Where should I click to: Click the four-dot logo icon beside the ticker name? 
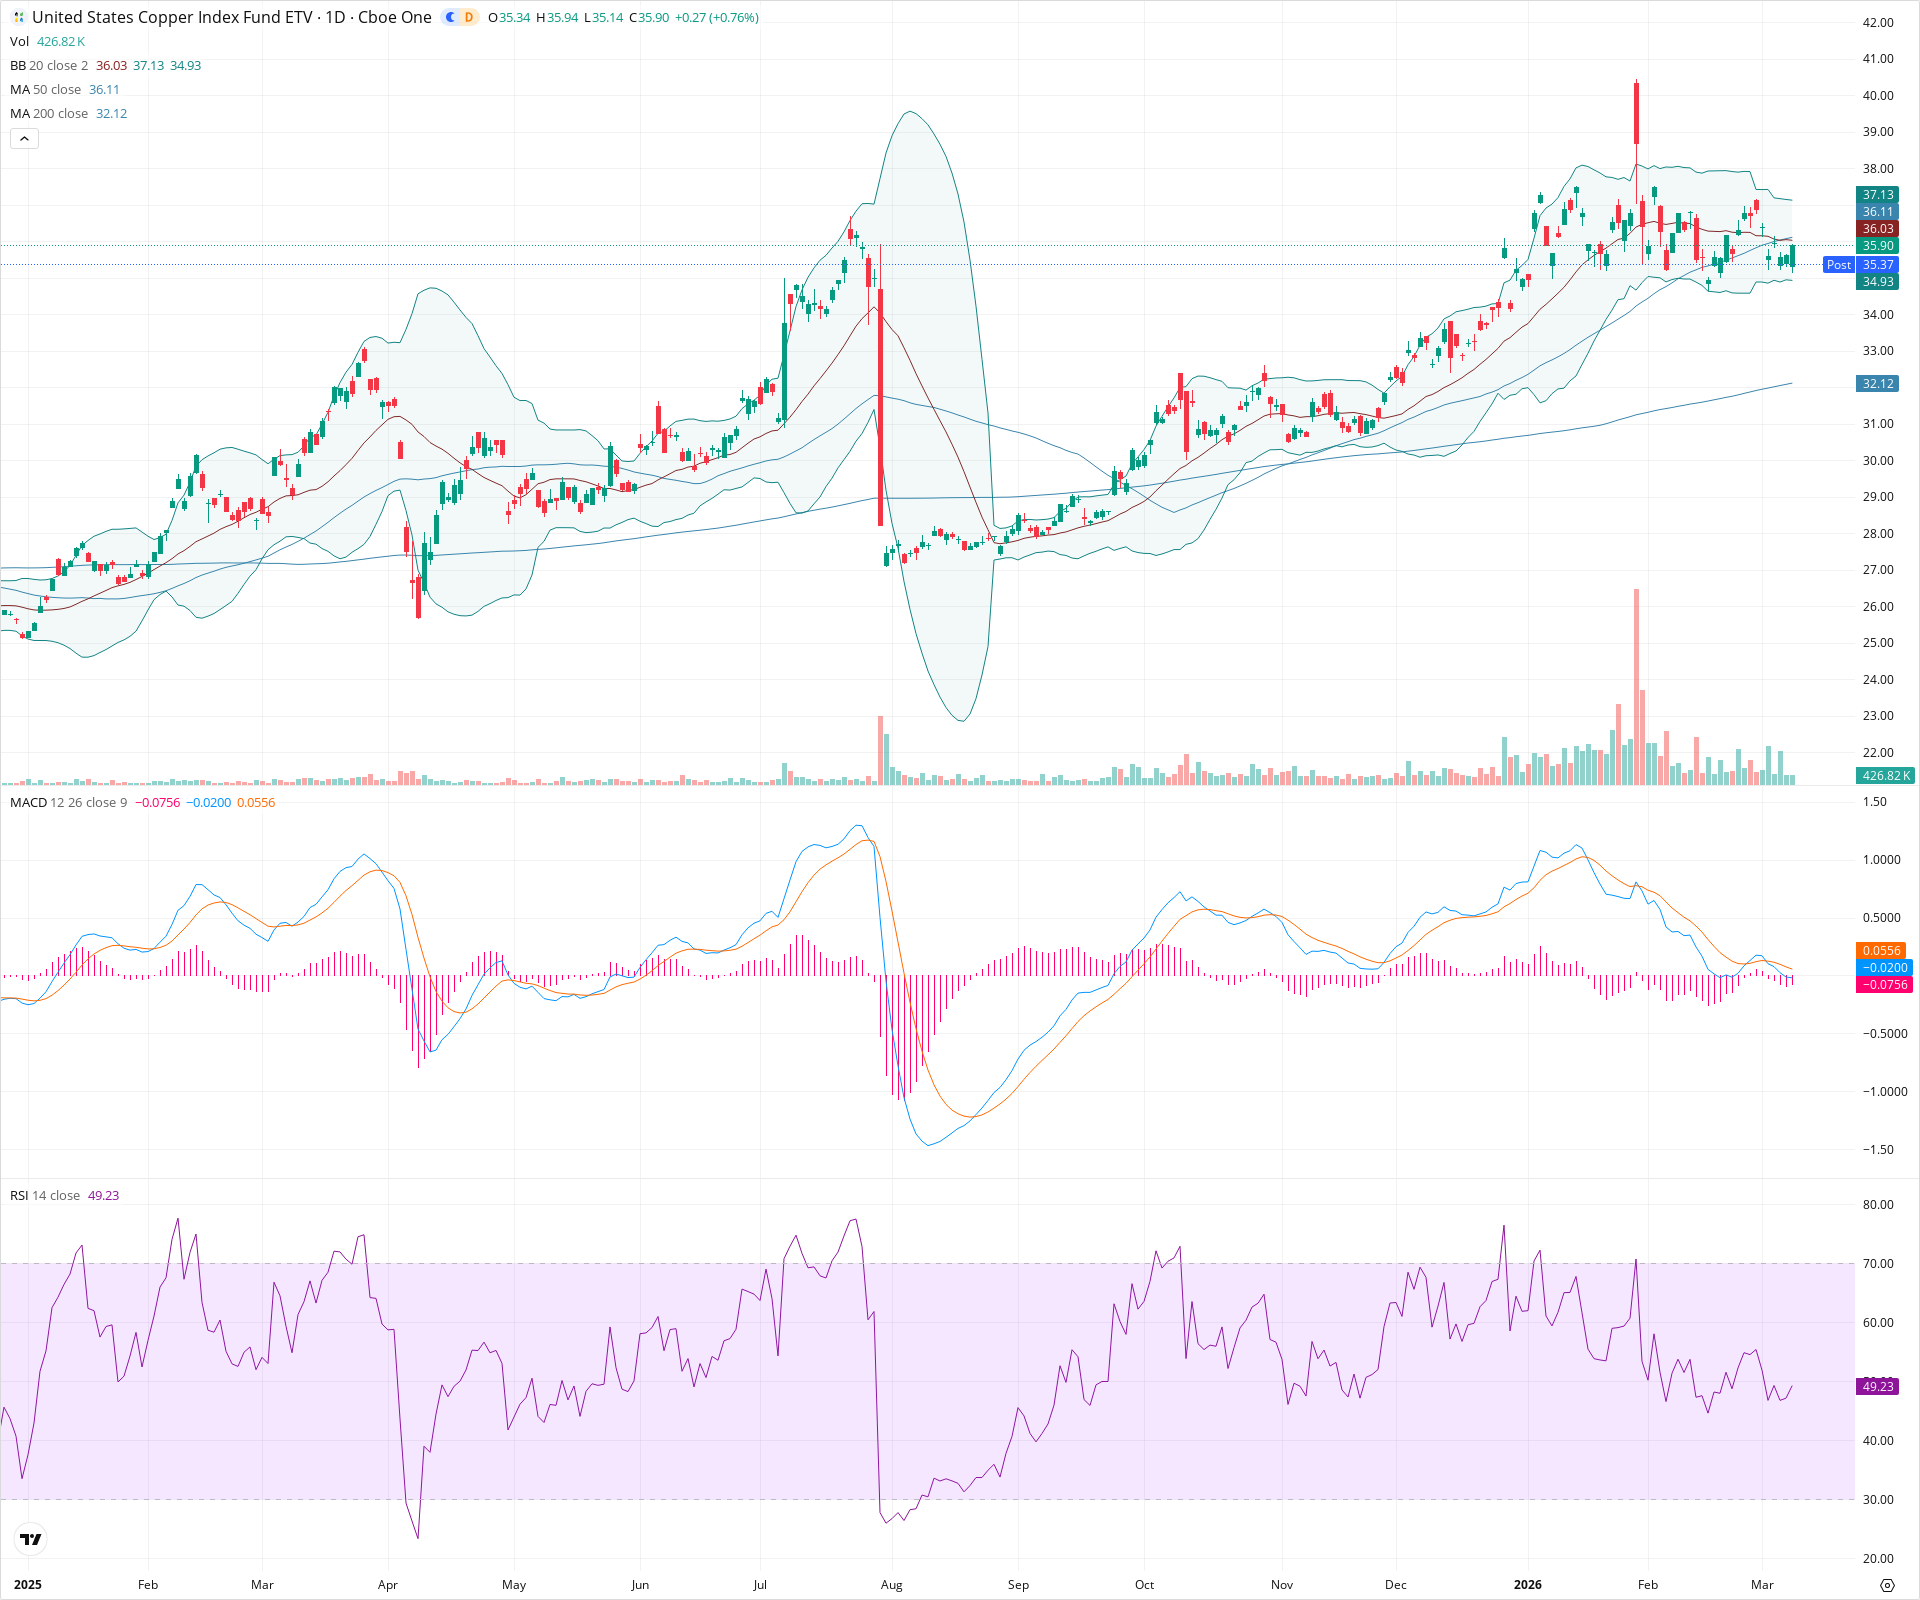(18, 17)
